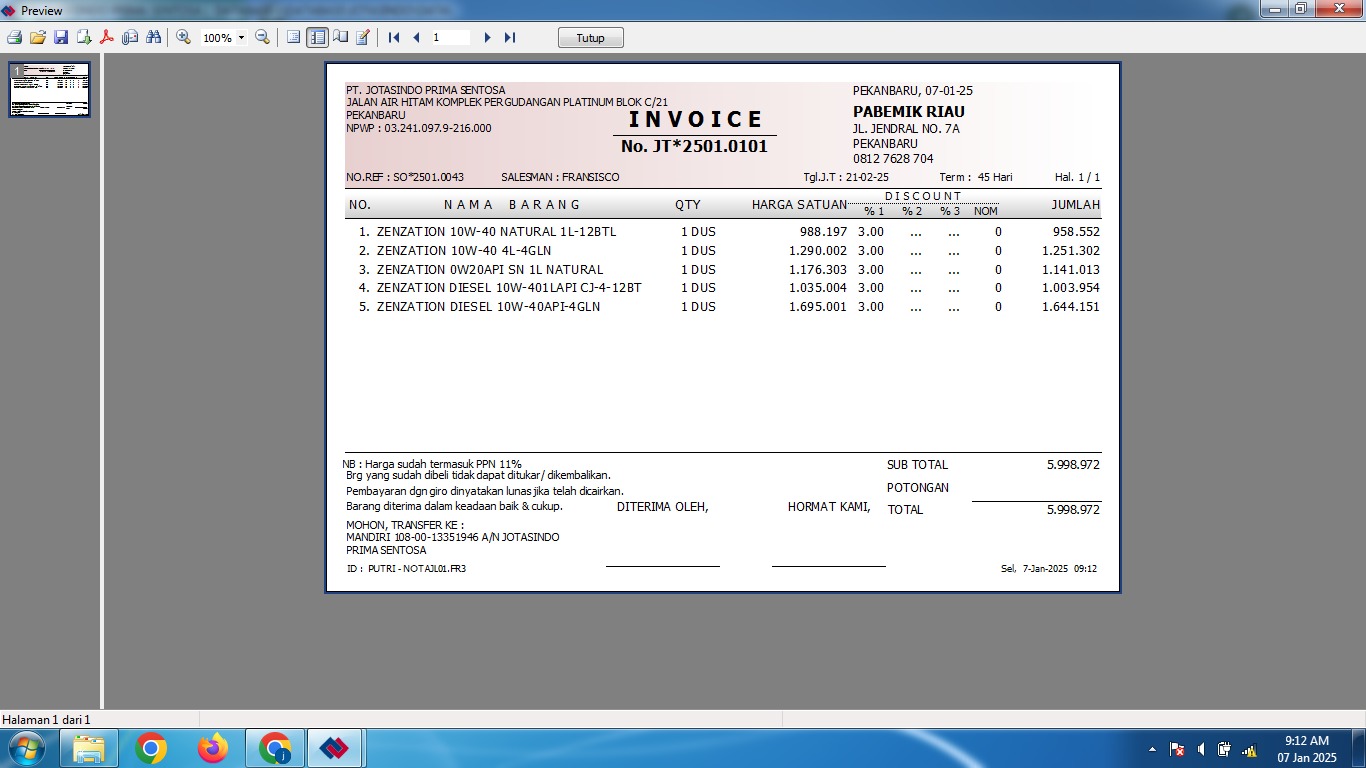Toggle the report outline view button

pyautogui.click(x=293, y=37)
